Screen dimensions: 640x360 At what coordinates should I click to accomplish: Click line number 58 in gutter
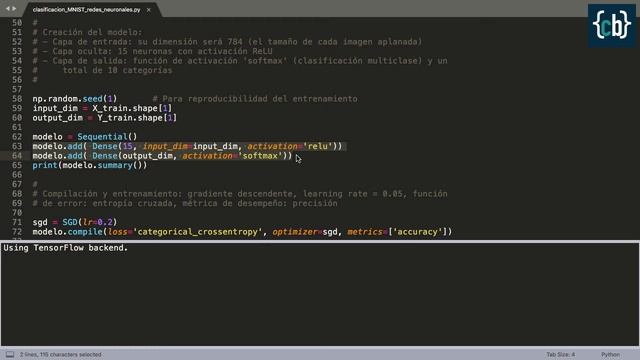click(17, 99)
